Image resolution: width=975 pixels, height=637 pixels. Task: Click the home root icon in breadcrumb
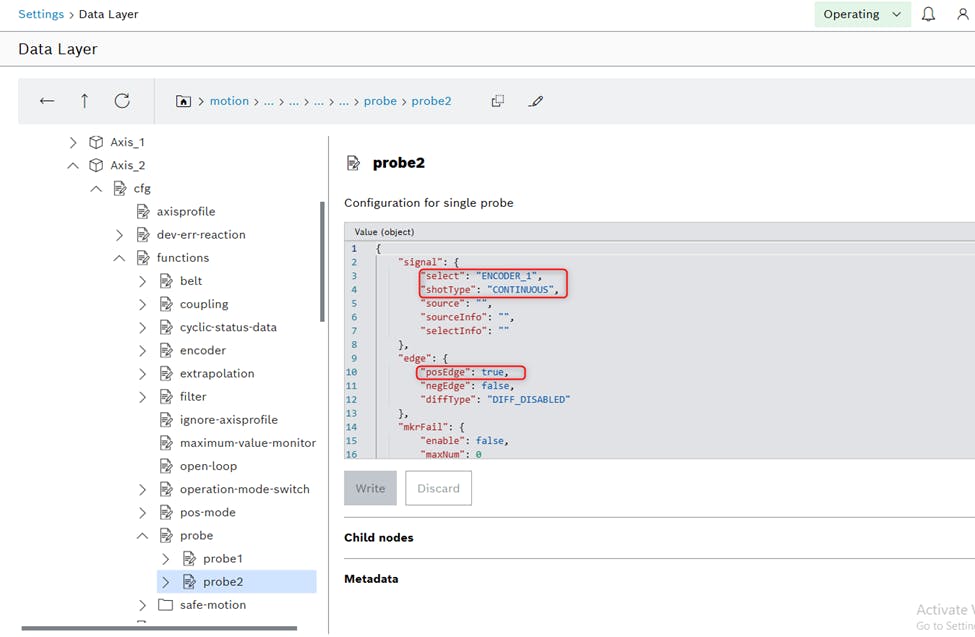pyautogui.click(x=183, y=101)
